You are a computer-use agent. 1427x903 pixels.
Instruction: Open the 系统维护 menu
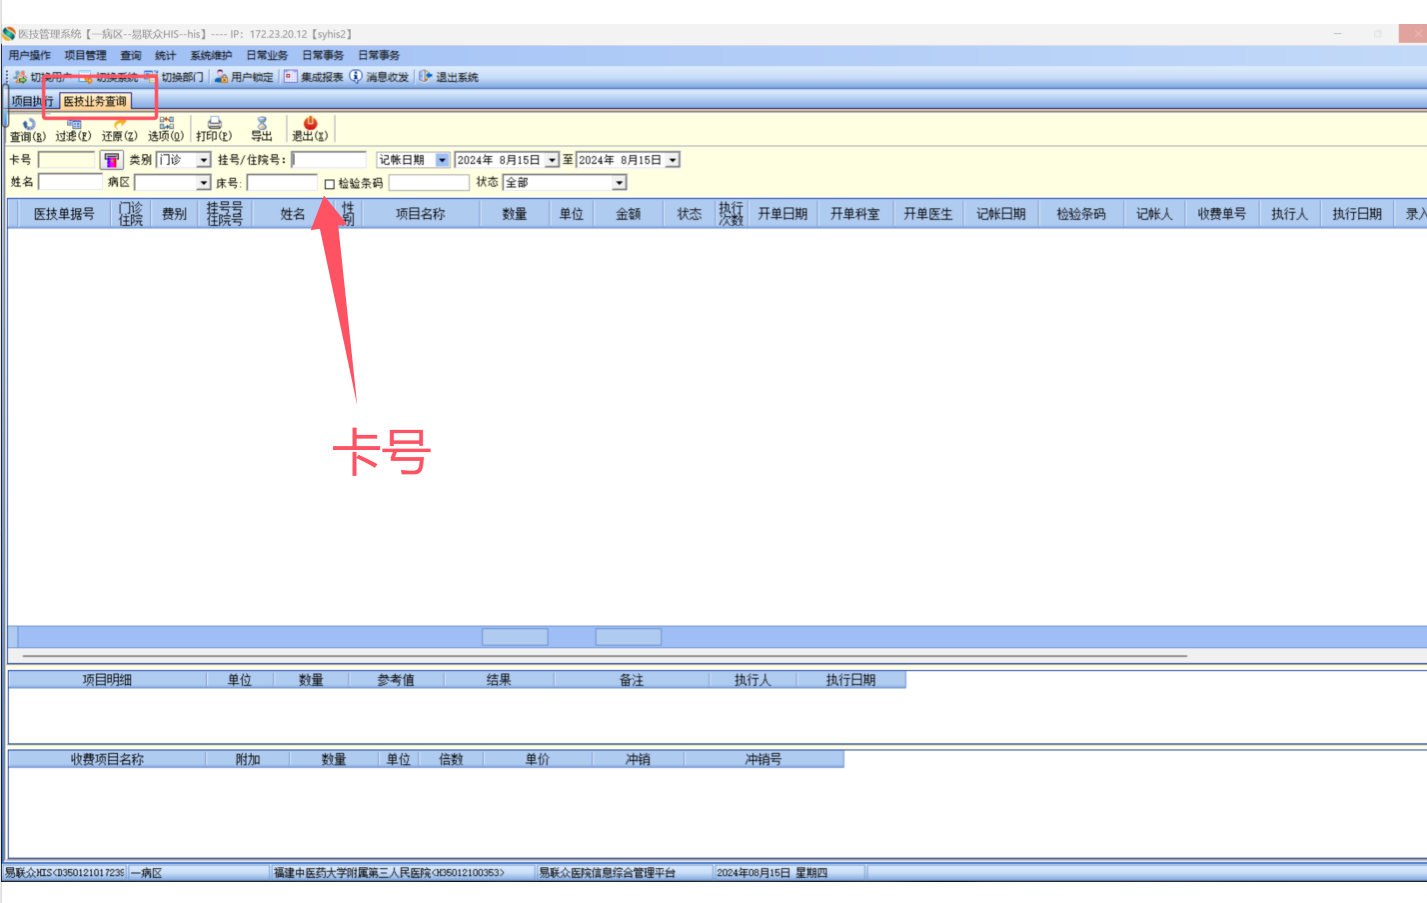(x=211, y=56)
